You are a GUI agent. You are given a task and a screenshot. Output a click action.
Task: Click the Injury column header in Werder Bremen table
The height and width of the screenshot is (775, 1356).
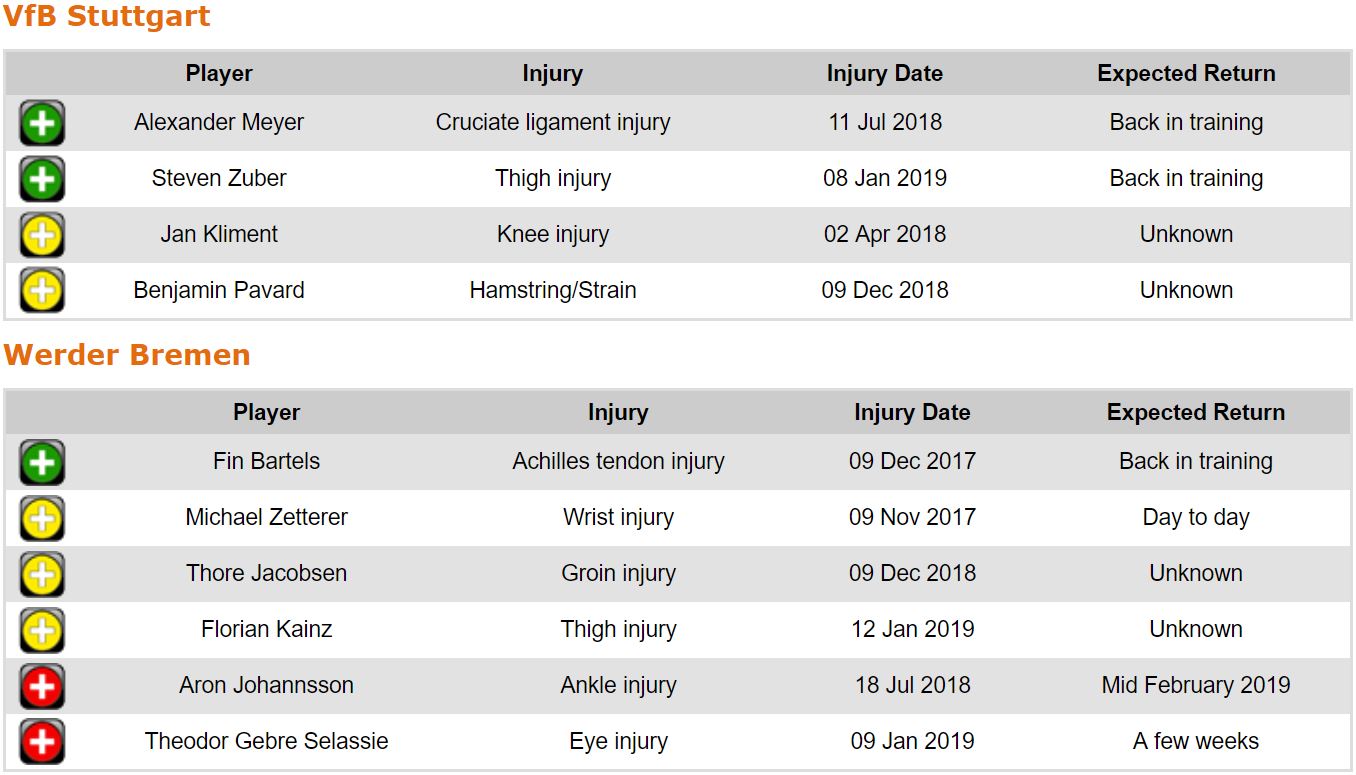pos(618,413)
